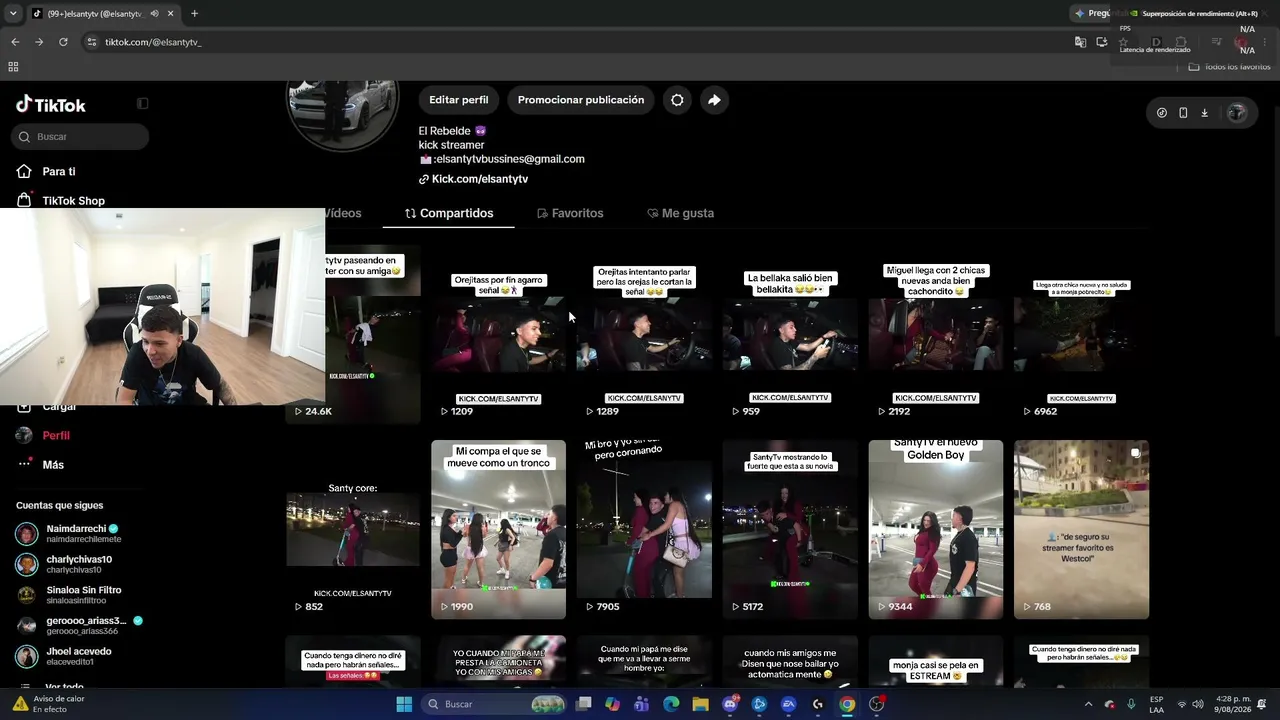Image resolution: width=1280 pixels, height=720 pixels.
Task: Click the TikTok Buscar search field
Action: tap(80, 137)
